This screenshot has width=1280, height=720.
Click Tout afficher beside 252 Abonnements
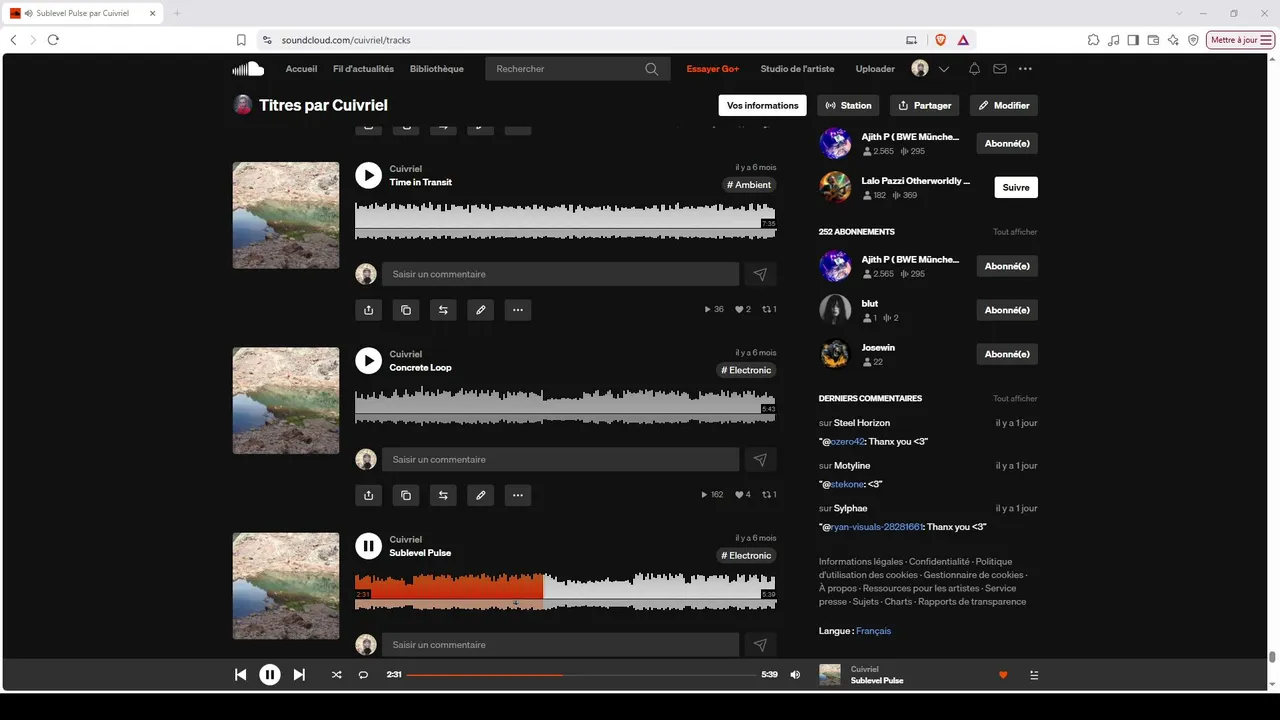pyautogui.click(x=1015, y=232)
